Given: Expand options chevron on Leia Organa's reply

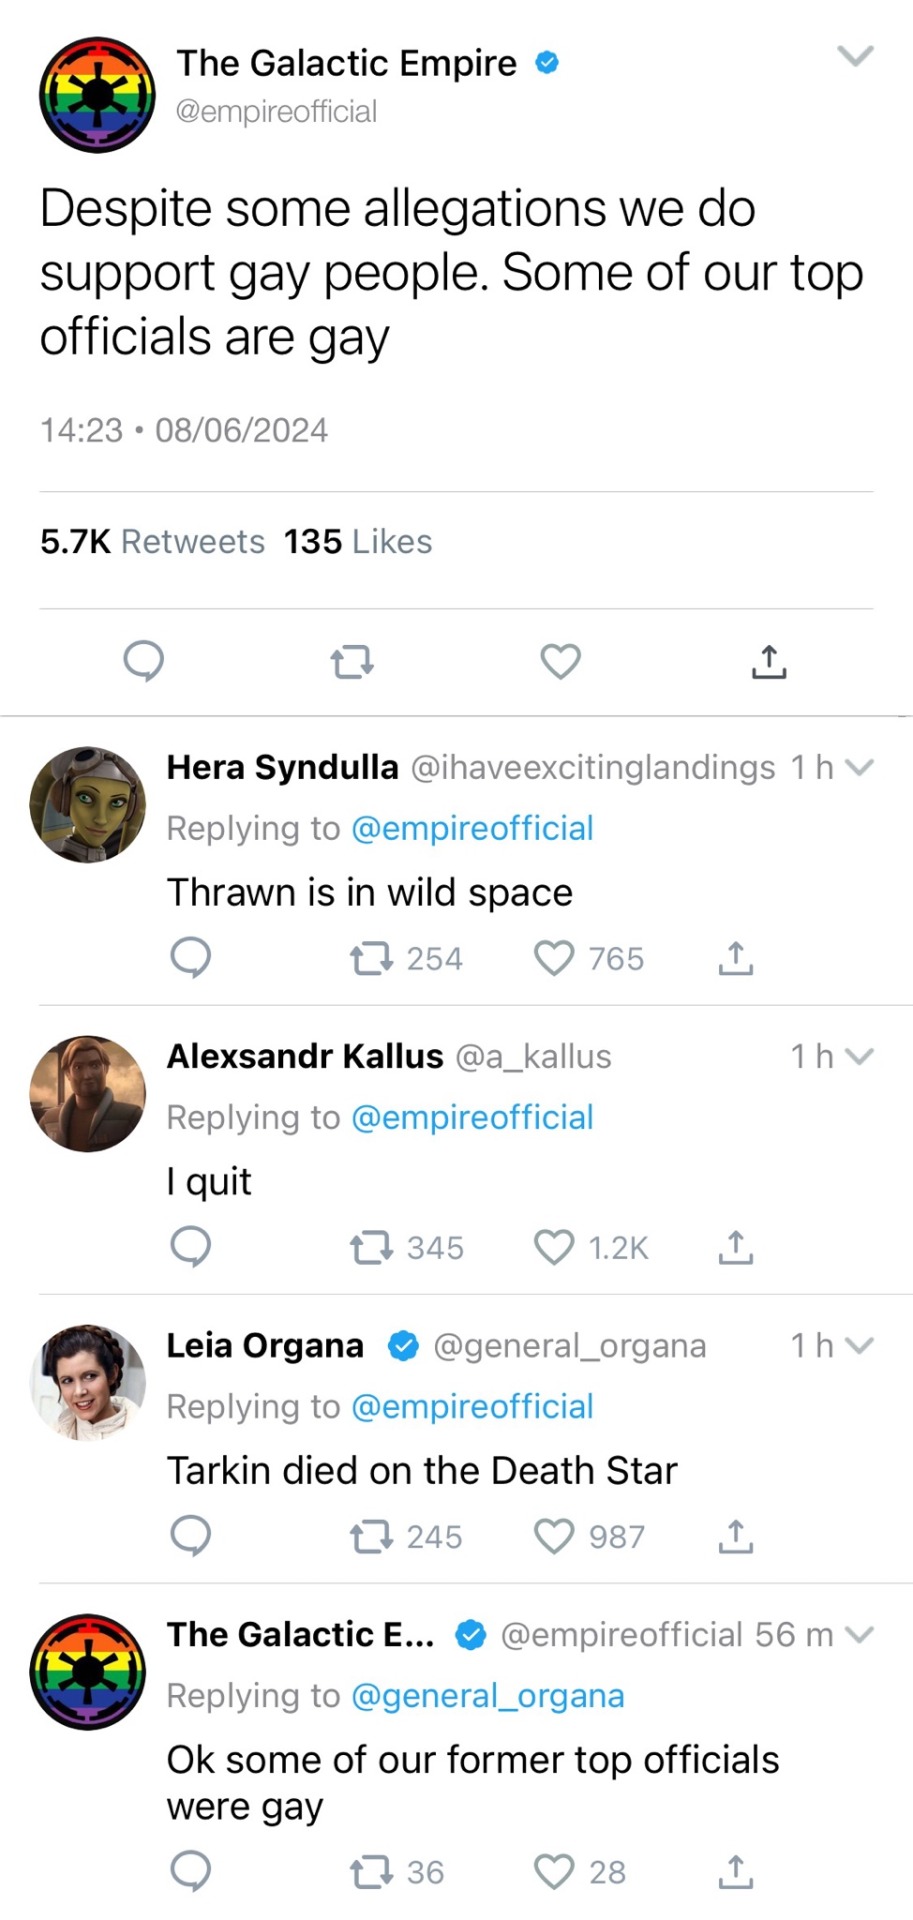Looking at the screenshot, I should [859, 1345].
